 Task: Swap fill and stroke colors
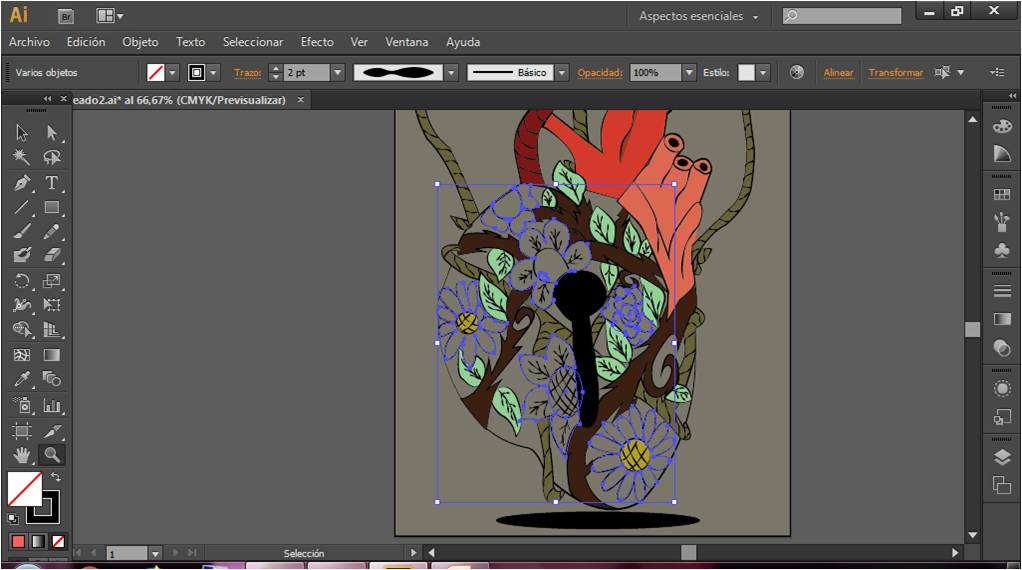click(55, 478)
